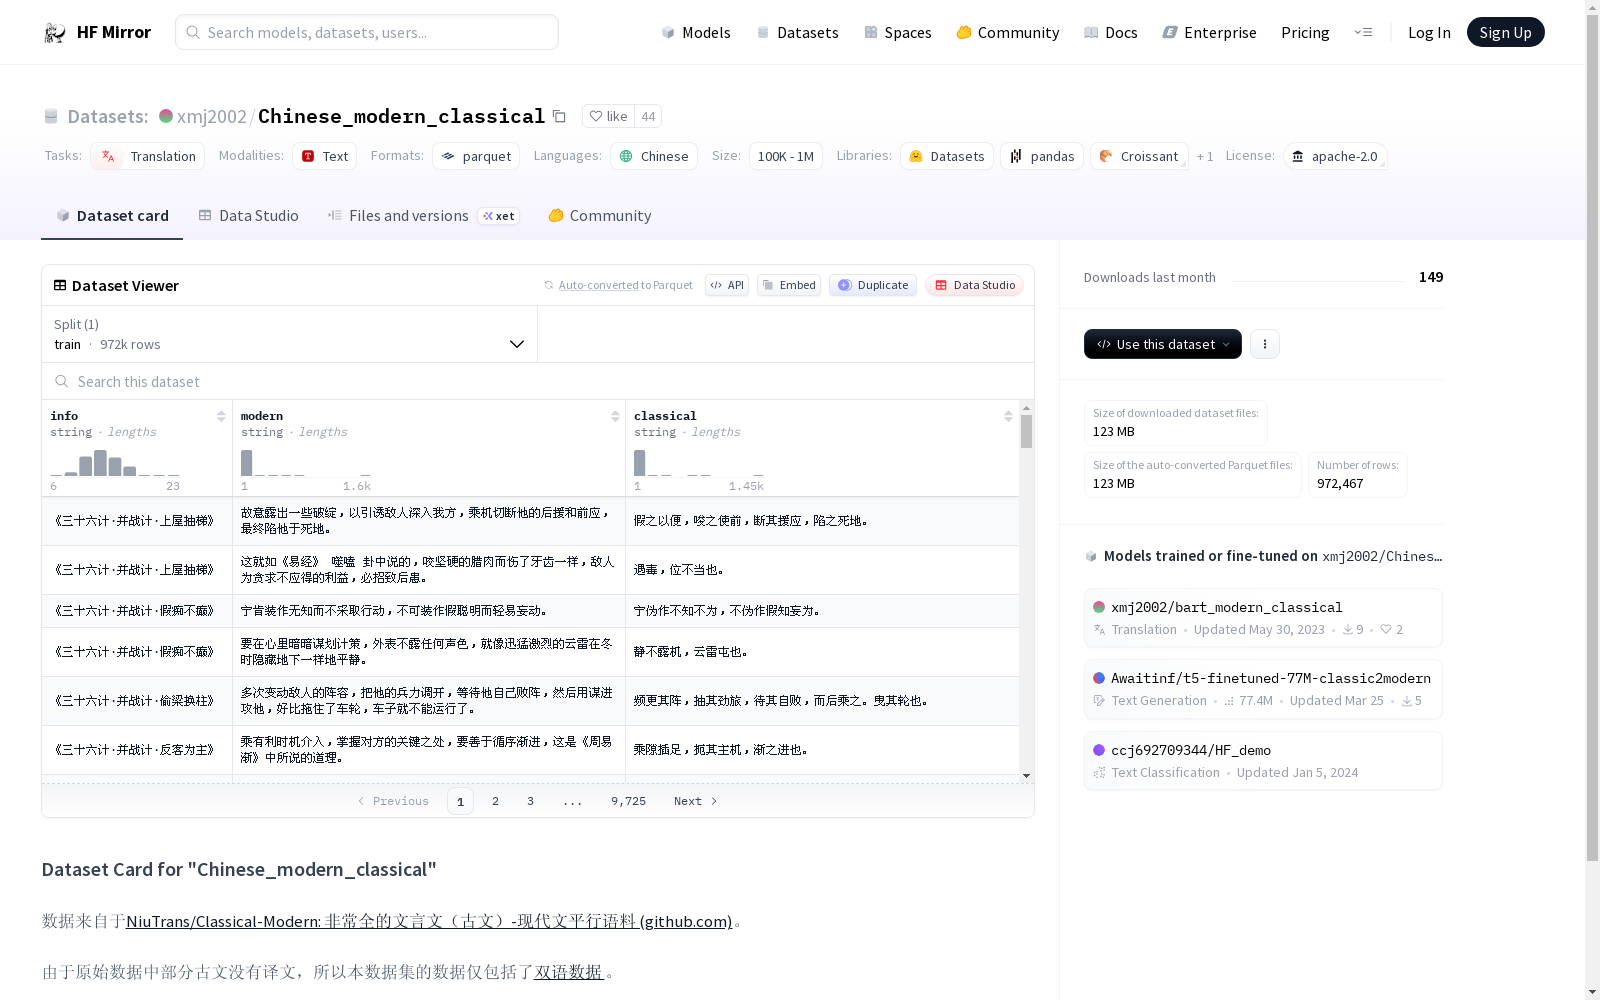Open Spaces in the top navigation

tap(898, 32)
